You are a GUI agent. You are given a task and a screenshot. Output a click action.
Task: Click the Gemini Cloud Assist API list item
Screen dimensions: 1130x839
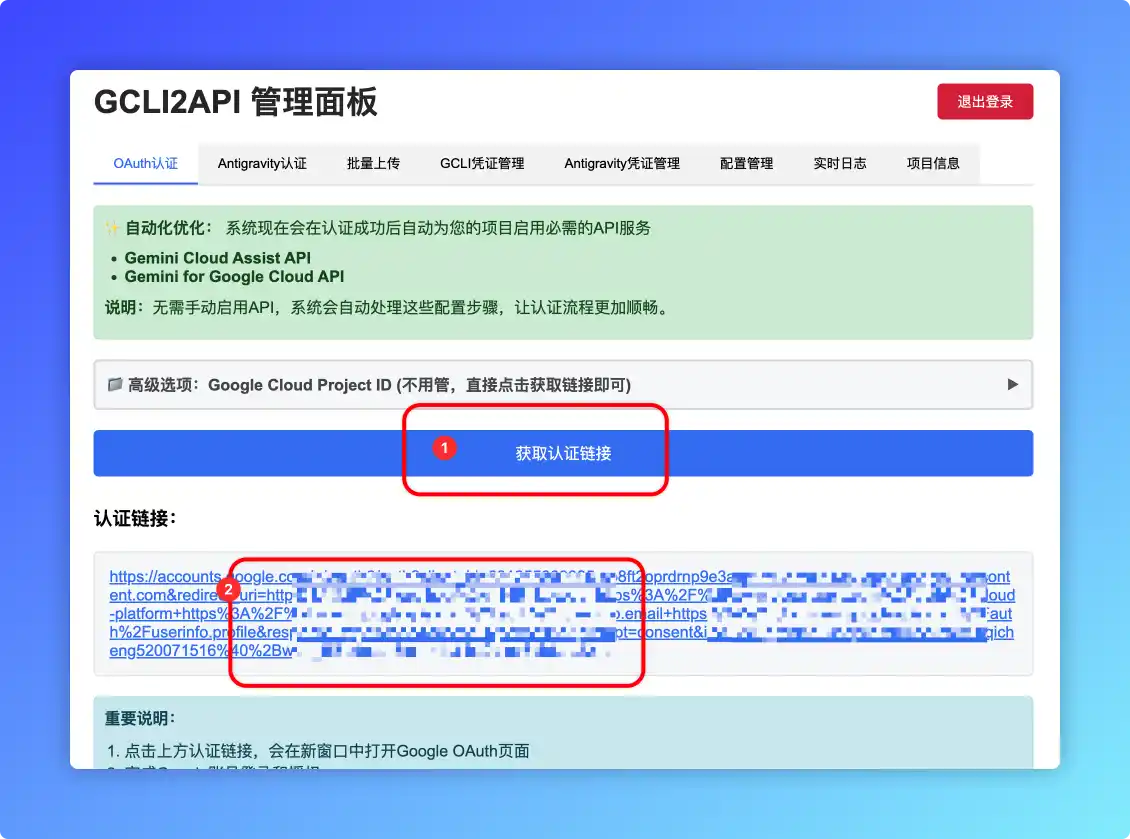[216, 258]
